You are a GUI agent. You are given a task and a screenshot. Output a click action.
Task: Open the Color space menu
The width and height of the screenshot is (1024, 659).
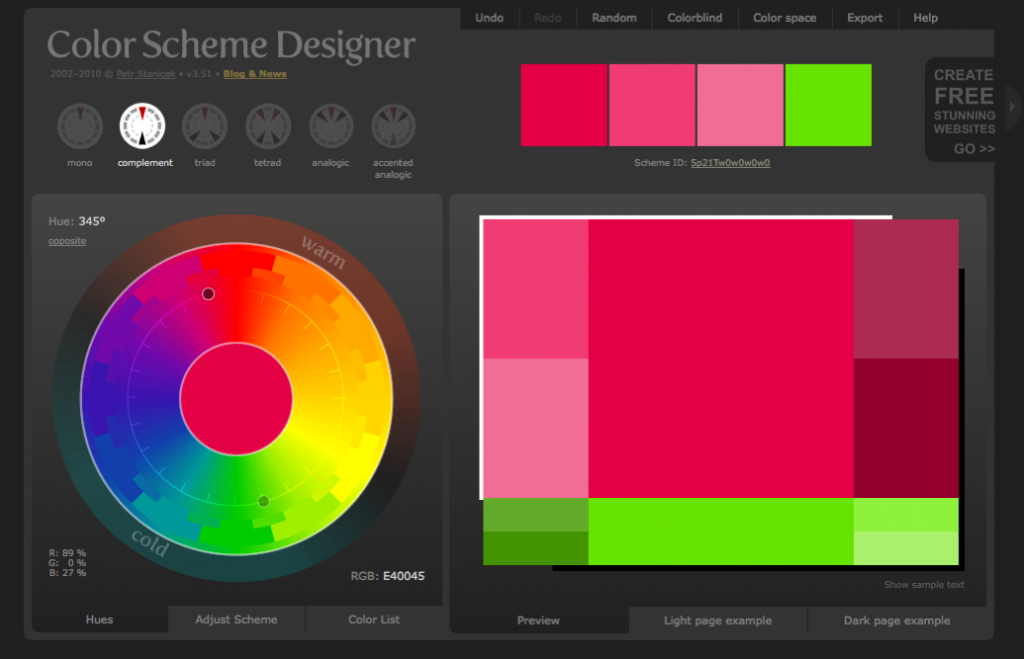click(x=784, y=18)
